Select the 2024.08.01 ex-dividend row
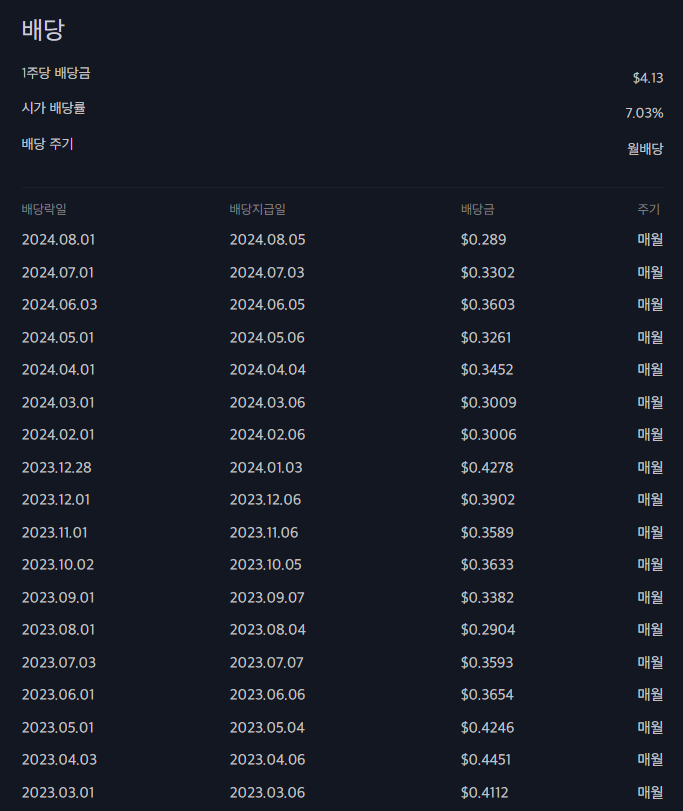This screenshot has width=683, height=811. pos(342,239)
